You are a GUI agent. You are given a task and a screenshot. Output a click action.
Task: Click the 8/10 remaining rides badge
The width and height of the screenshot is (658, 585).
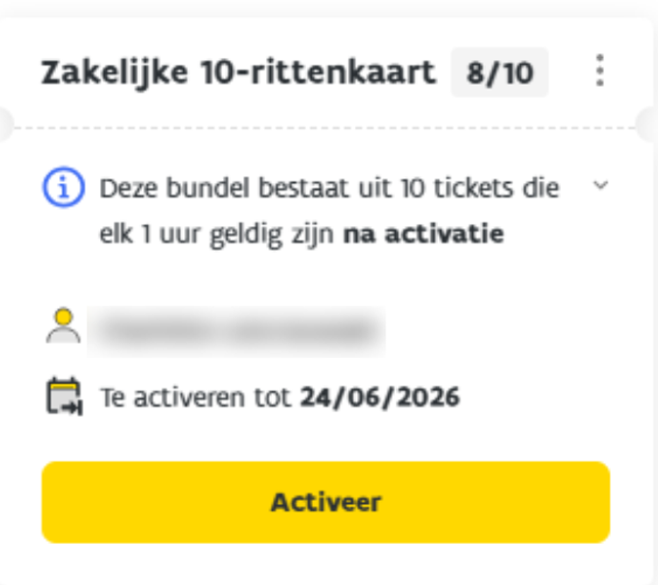499,72
